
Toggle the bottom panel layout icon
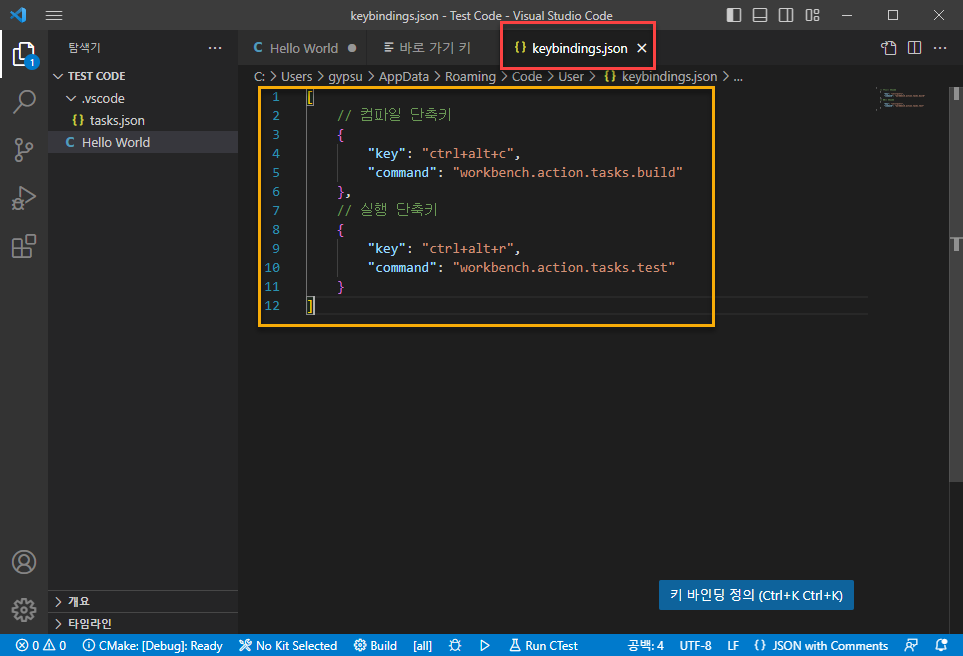(x=760, y=15)
